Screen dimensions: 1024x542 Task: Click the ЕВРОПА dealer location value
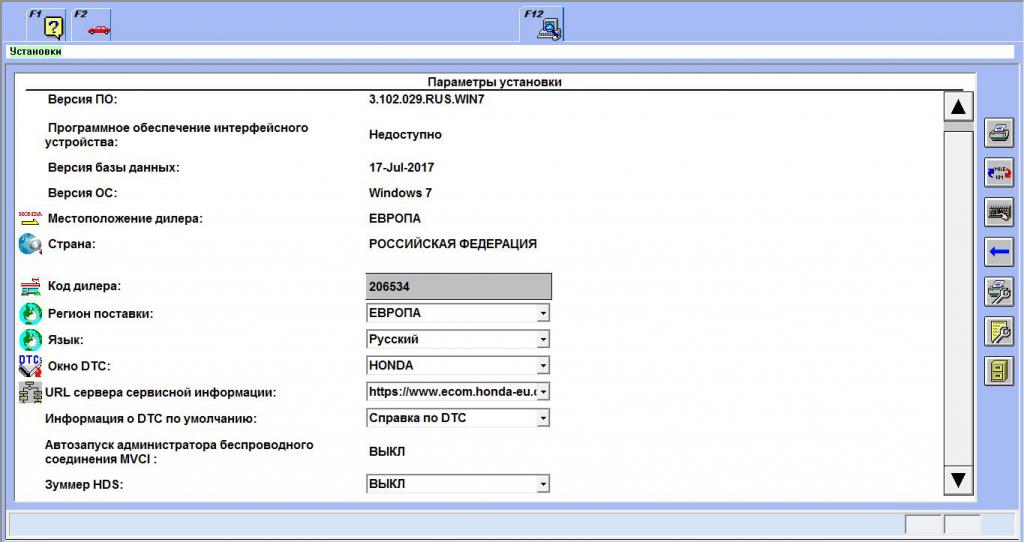click(394, 218)
